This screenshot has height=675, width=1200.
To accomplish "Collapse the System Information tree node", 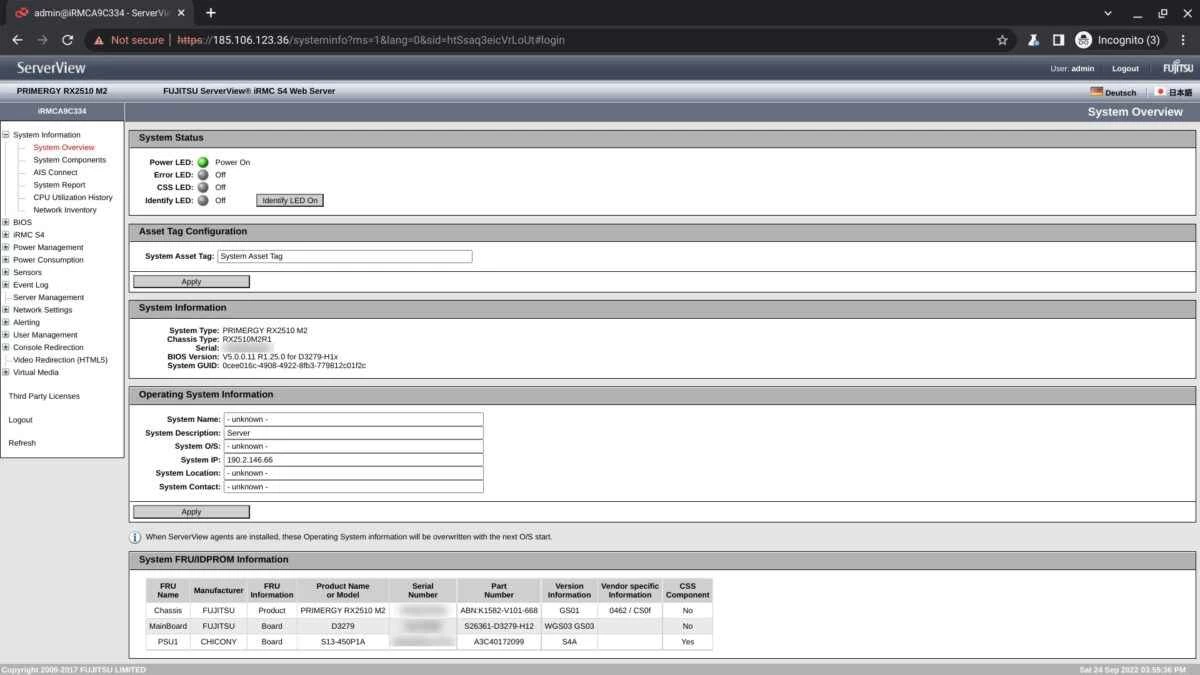I will tap(6, 135).
